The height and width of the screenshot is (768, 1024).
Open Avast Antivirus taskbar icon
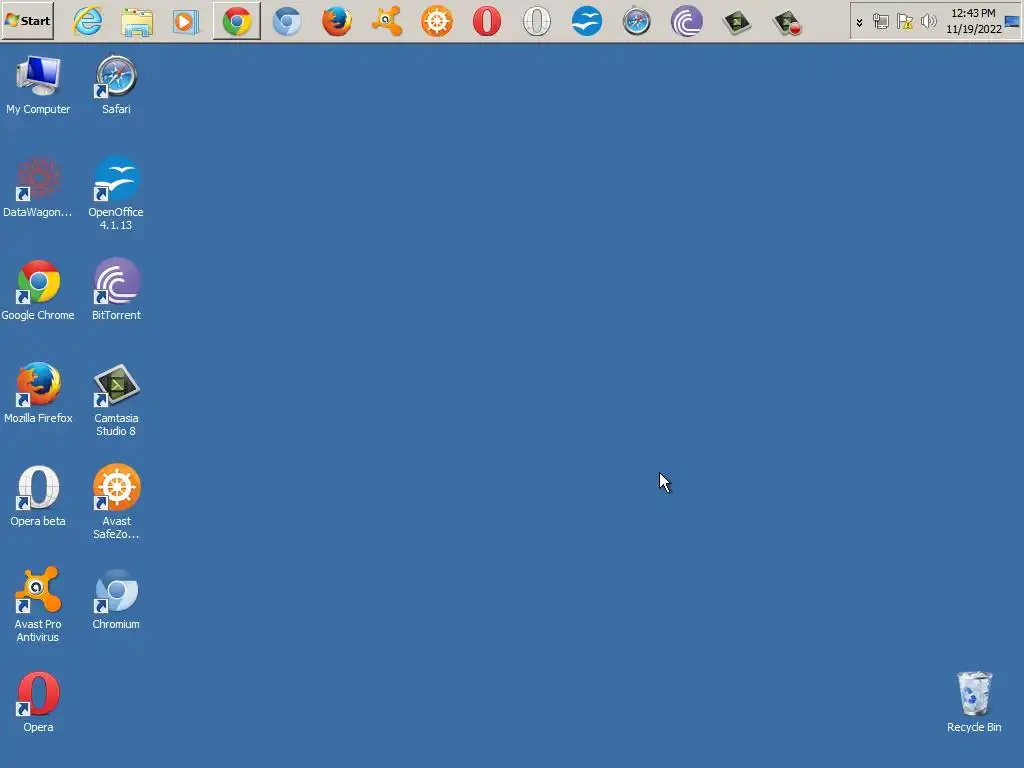click(x=387, y=22)
